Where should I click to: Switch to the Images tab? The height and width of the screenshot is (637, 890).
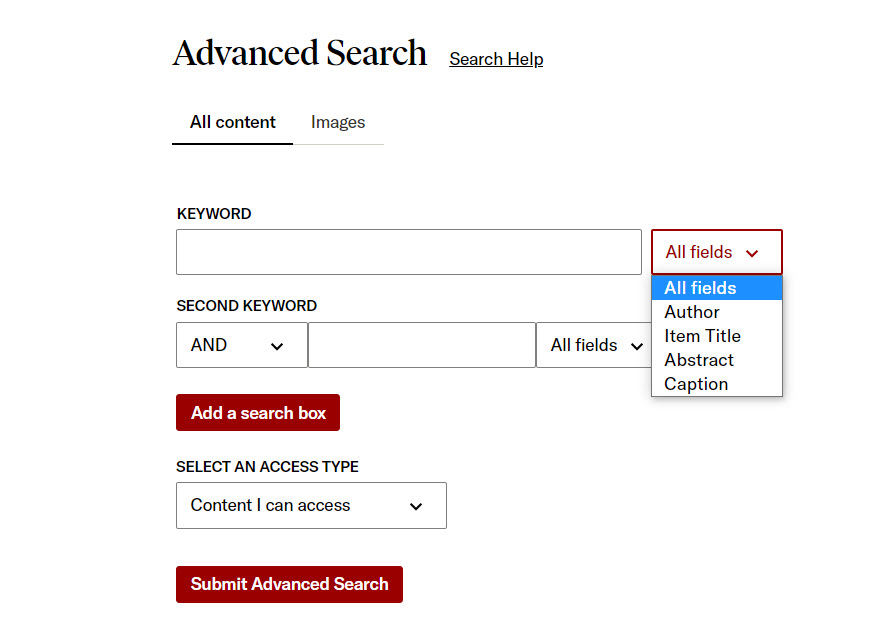338,122
